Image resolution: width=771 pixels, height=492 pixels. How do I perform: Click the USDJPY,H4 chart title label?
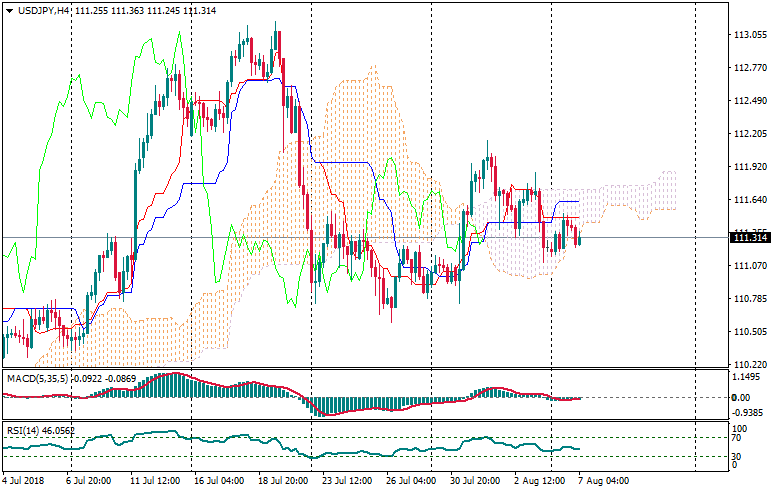(44, 10)
